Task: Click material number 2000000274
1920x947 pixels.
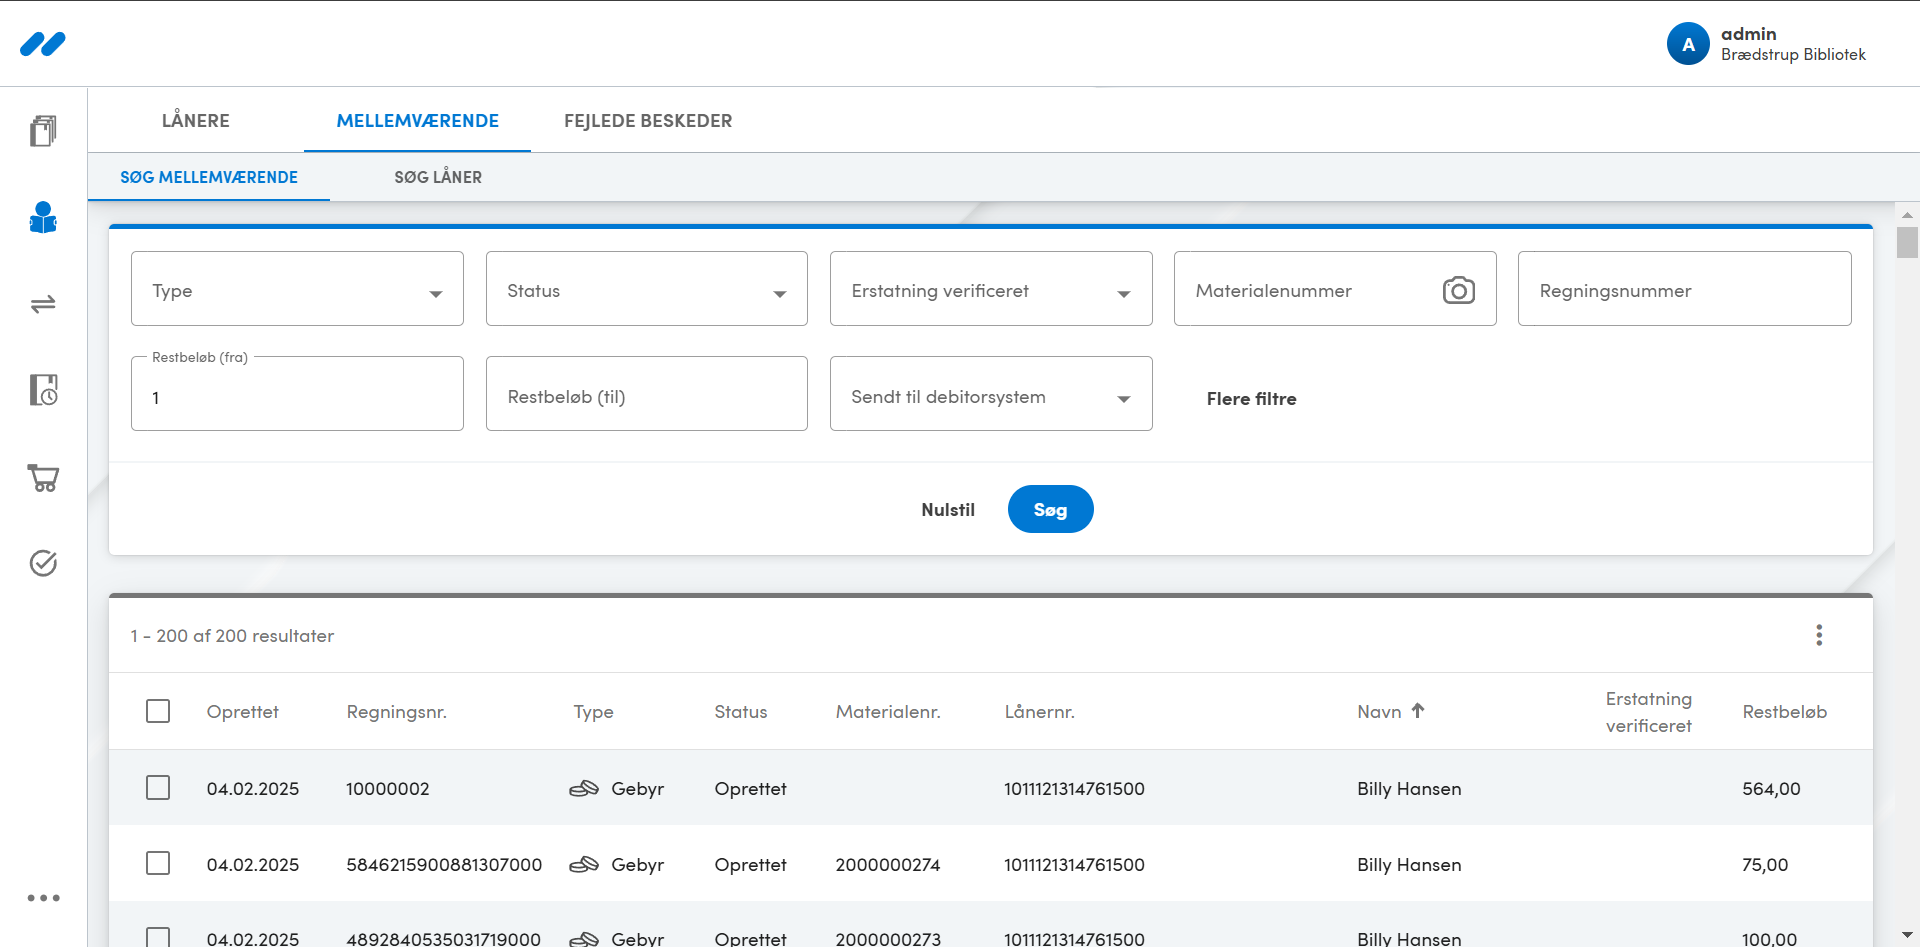Action: pos(888,865)
